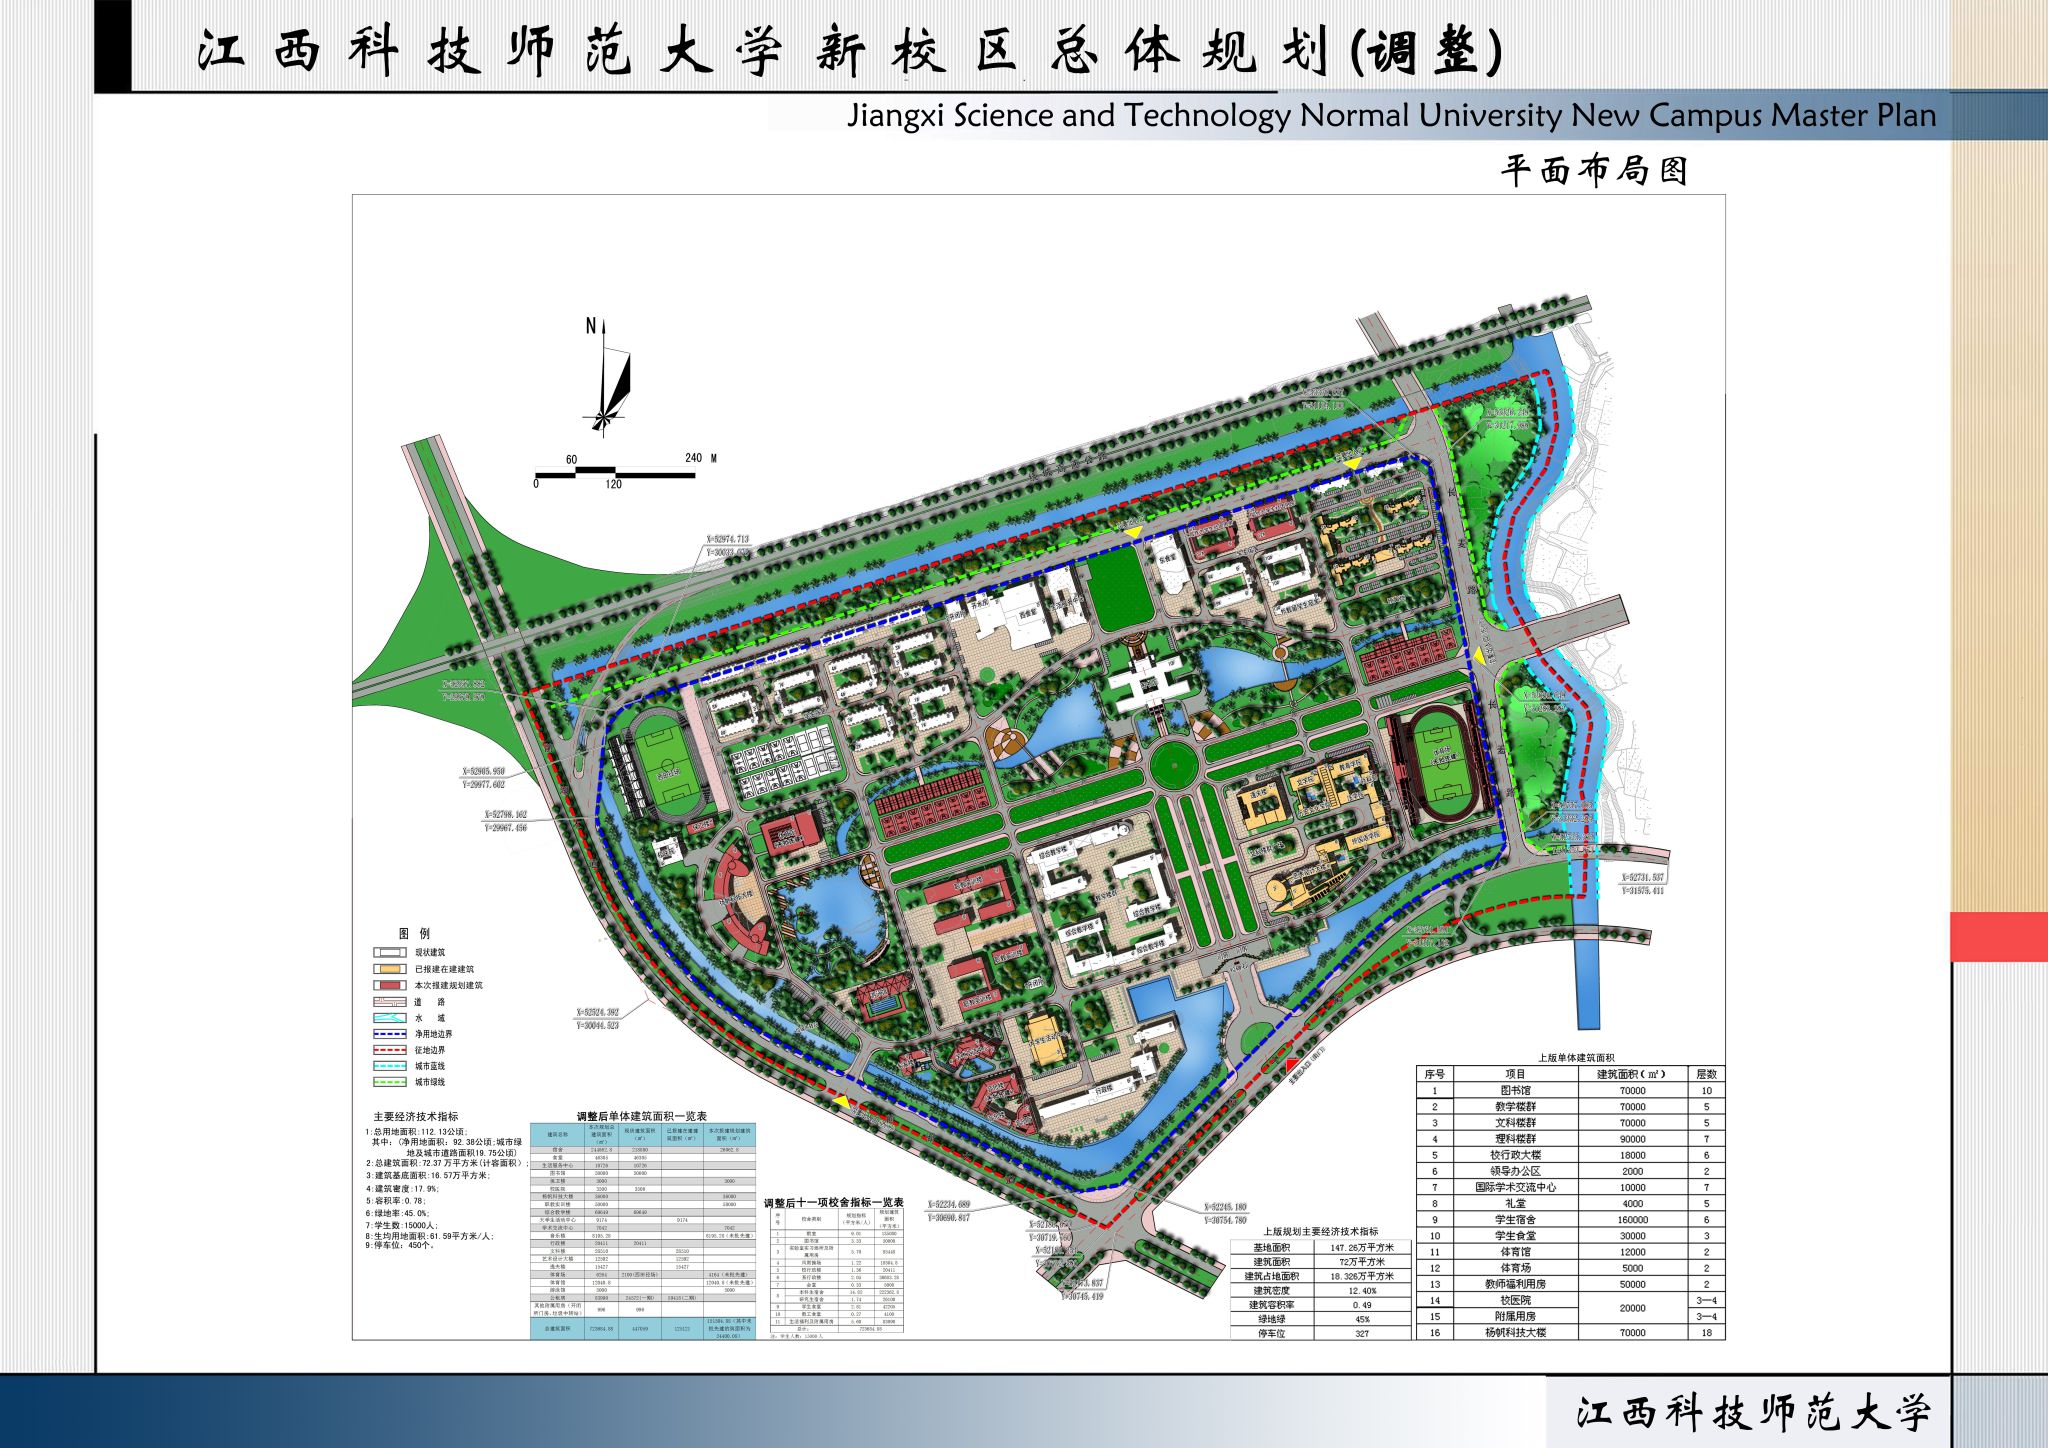Click the map scale bar

point(614,472)
